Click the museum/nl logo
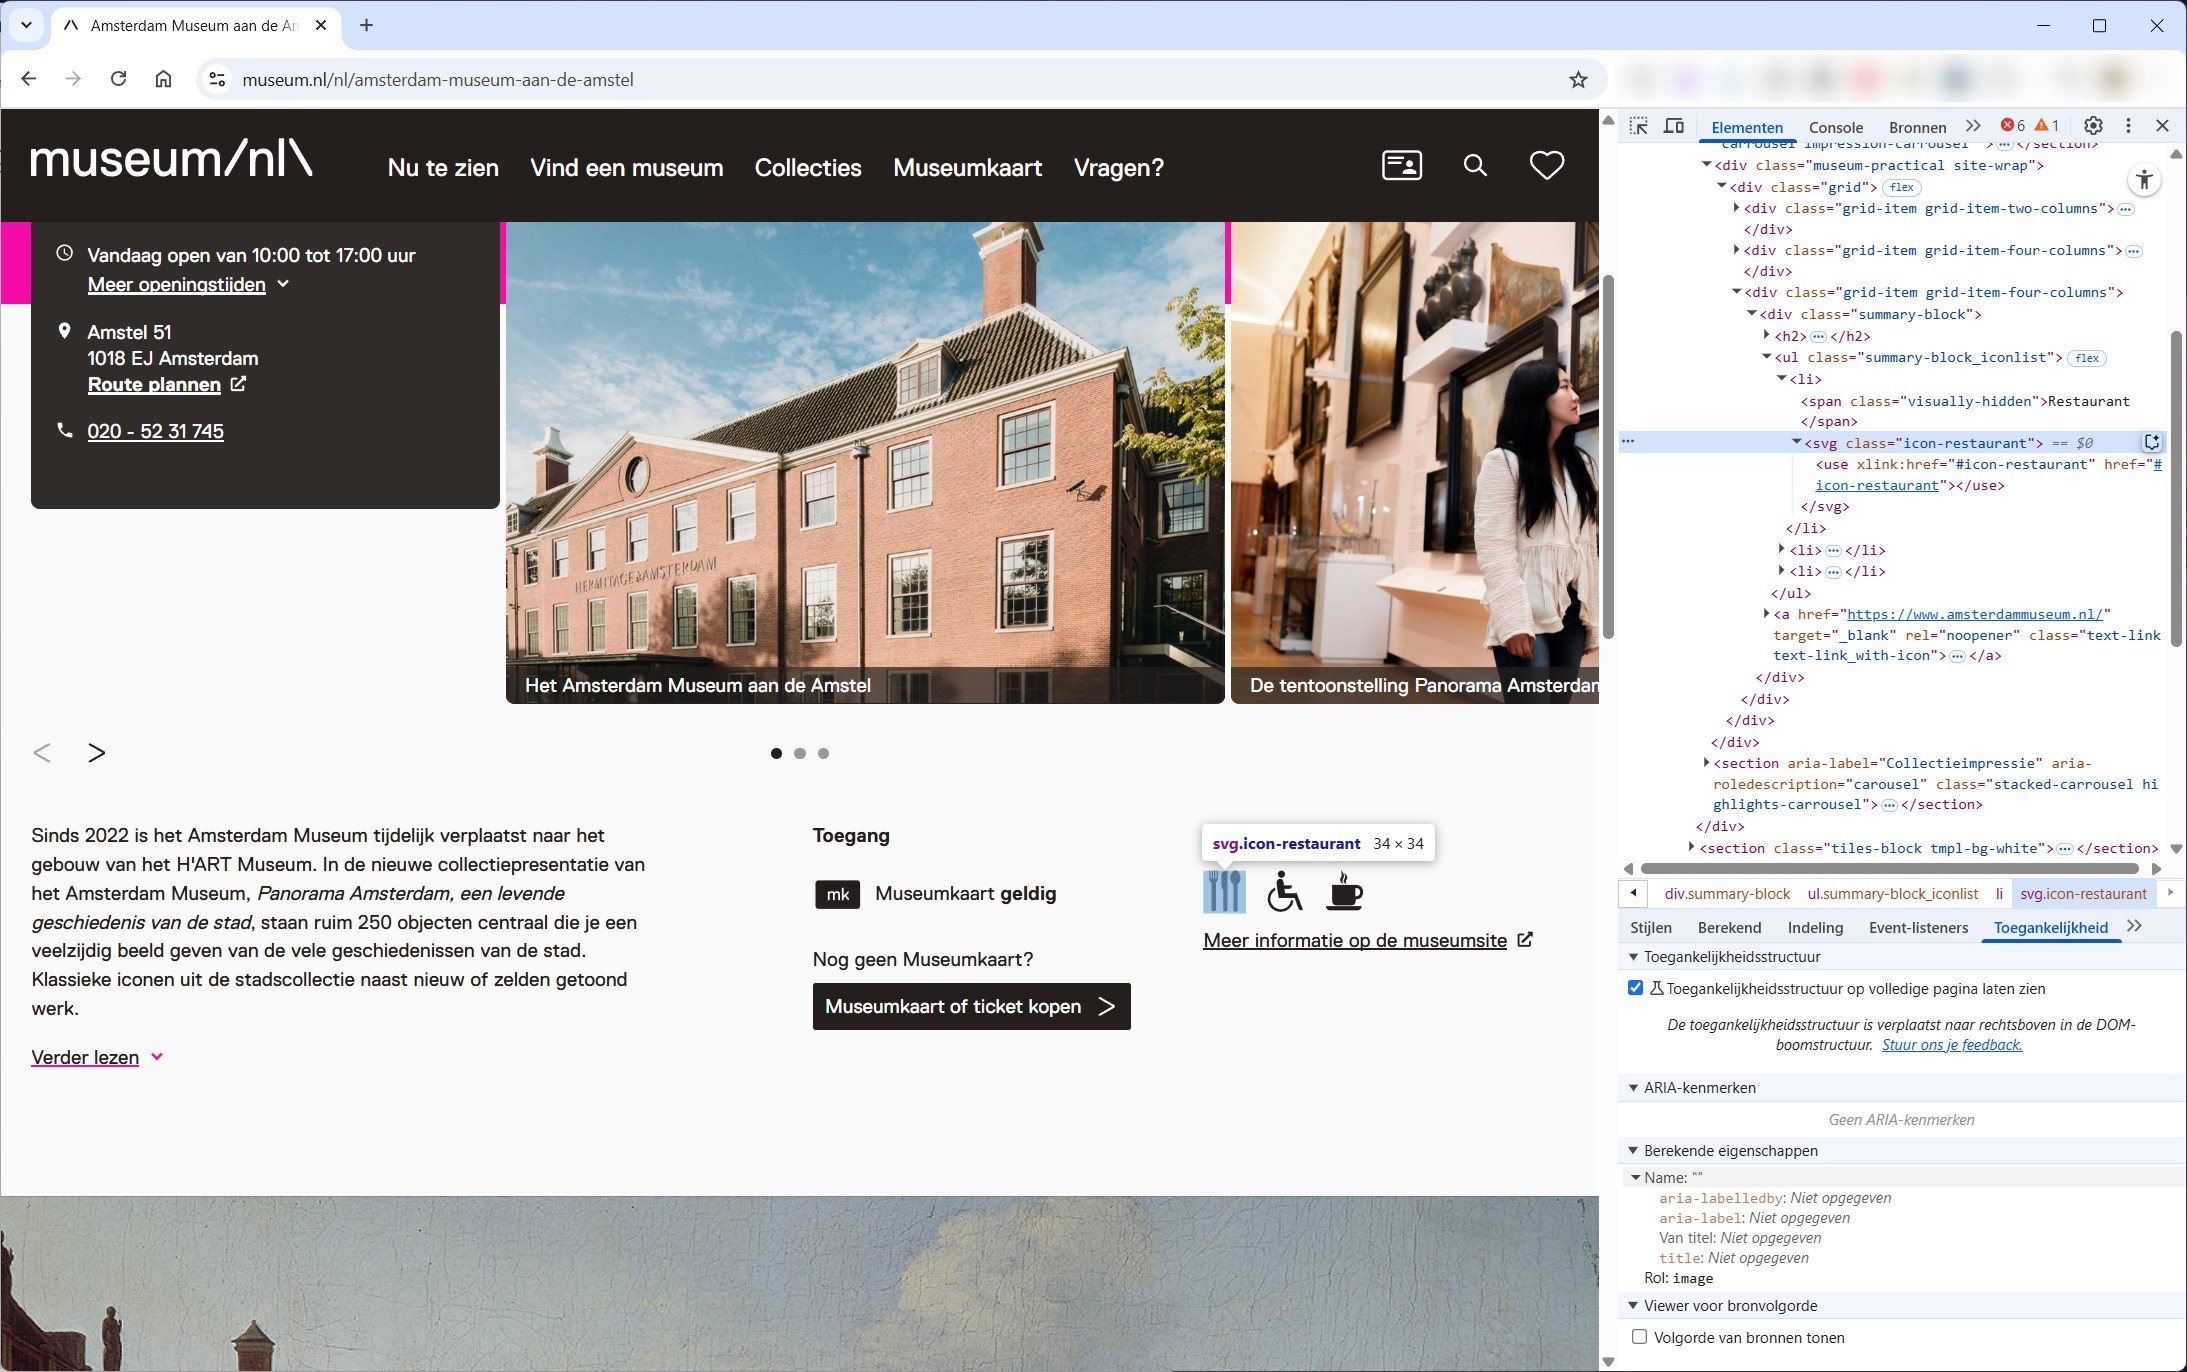 (x=171, y=159)
